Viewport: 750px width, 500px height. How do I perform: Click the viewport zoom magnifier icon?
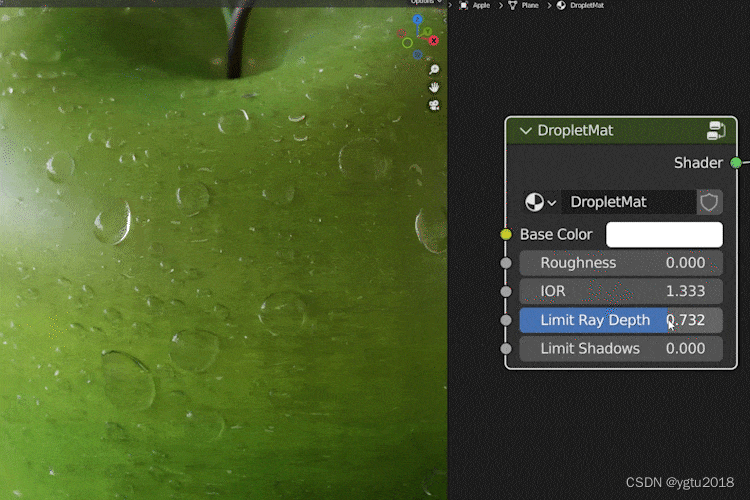click(434, 70)
